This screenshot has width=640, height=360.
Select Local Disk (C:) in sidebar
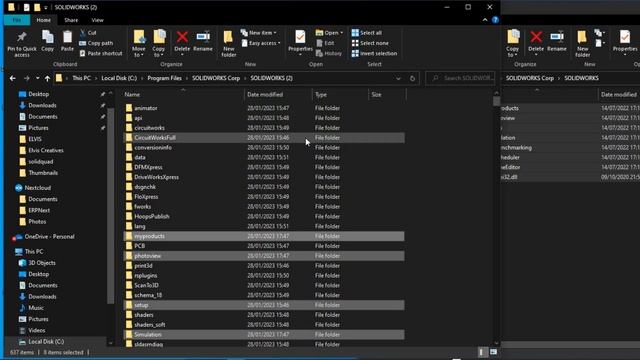(46, 342)
